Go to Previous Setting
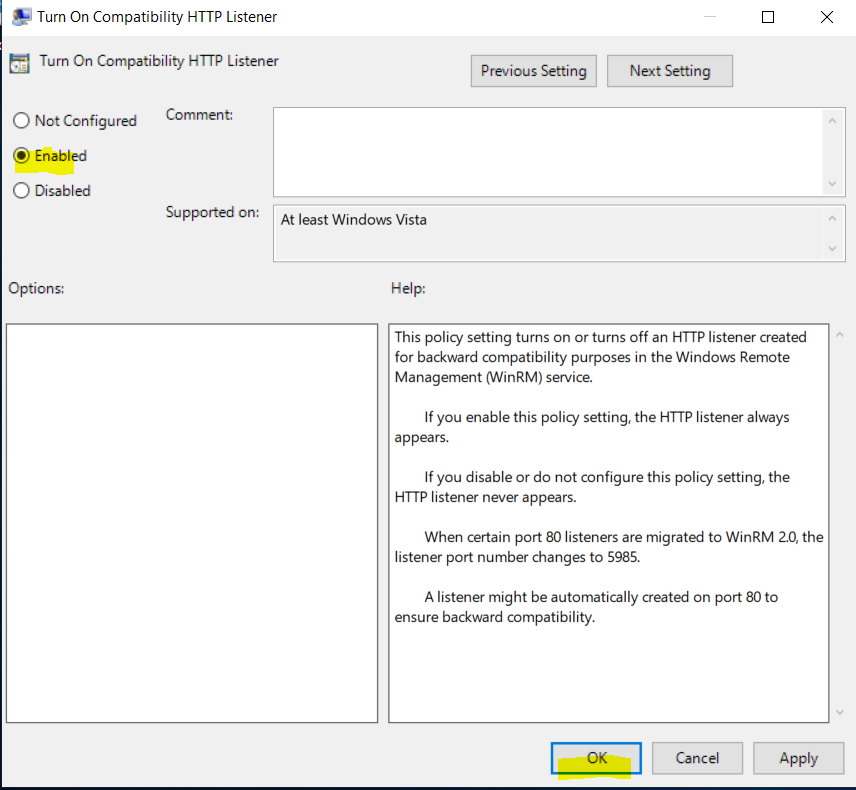 tap(533, 71)
